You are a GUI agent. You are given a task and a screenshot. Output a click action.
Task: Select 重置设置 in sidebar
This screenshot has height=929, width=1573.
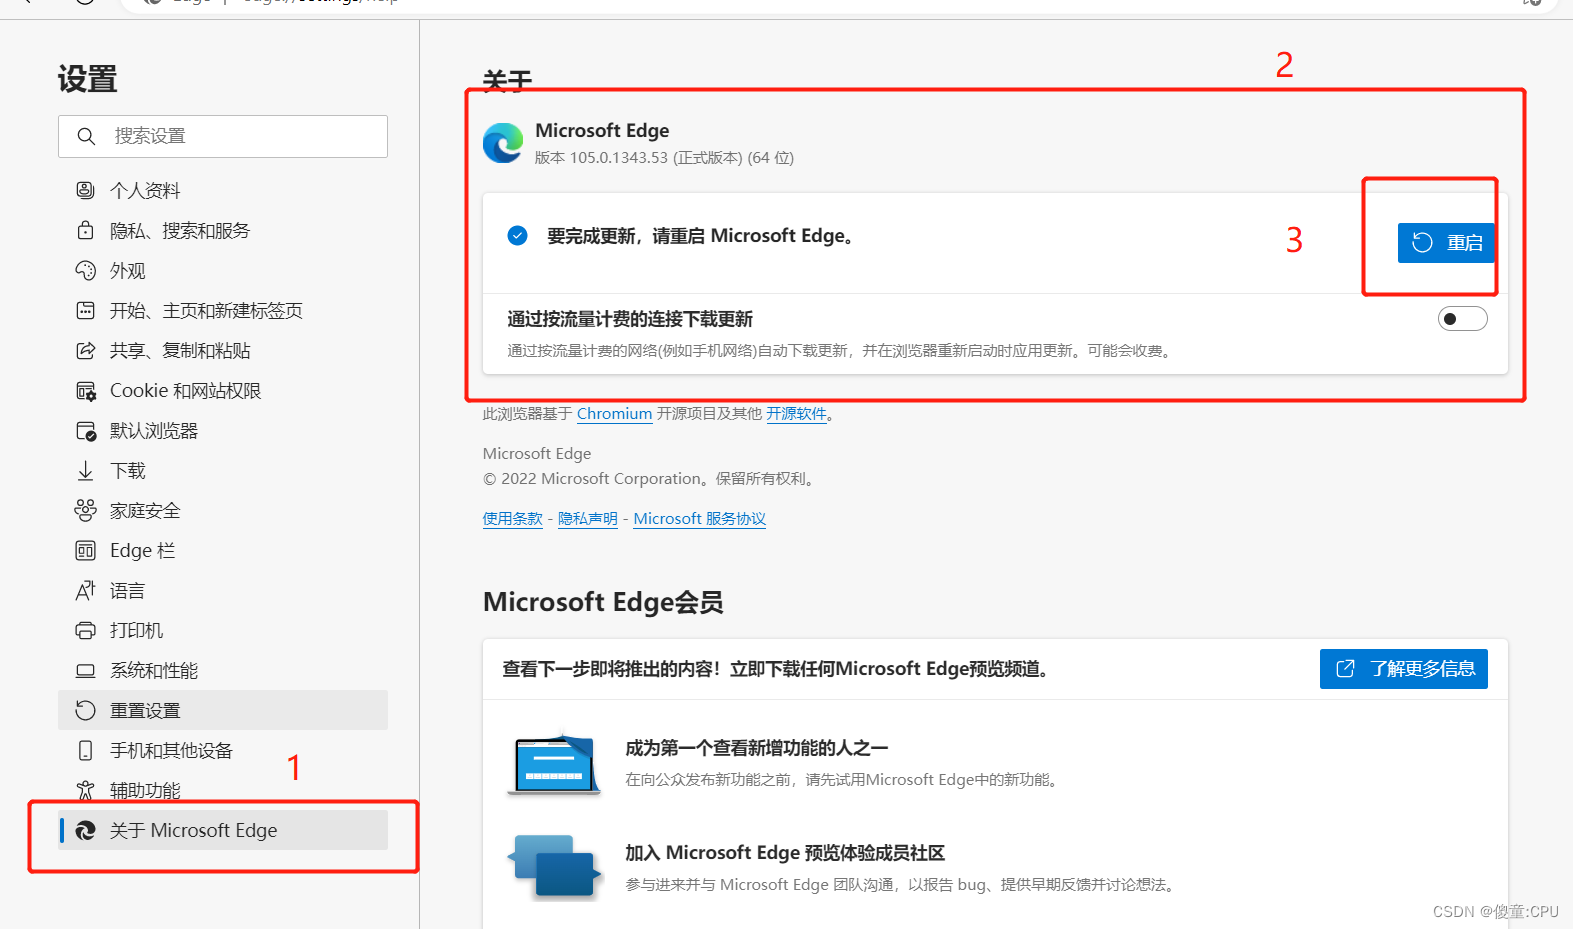[223, 710]
